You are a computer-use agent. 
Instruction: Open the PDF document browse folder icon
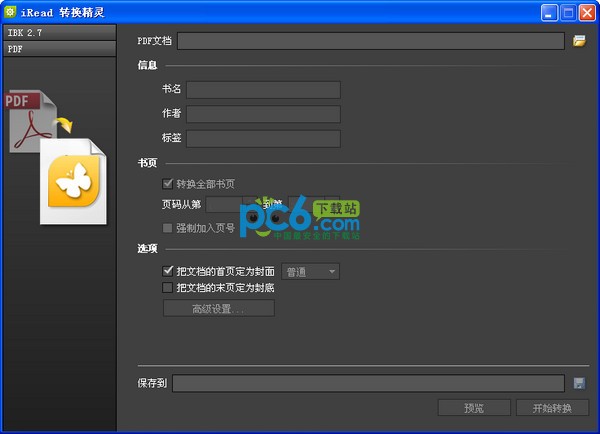(579, 41)
